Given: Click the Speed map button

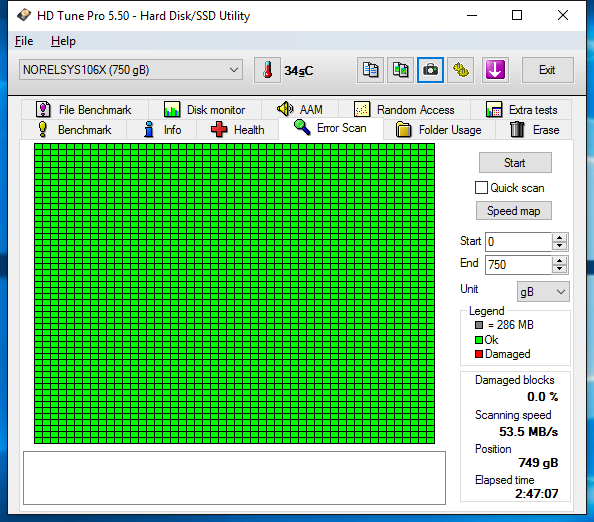Looking at the screenshot, I should click(514, 211).
